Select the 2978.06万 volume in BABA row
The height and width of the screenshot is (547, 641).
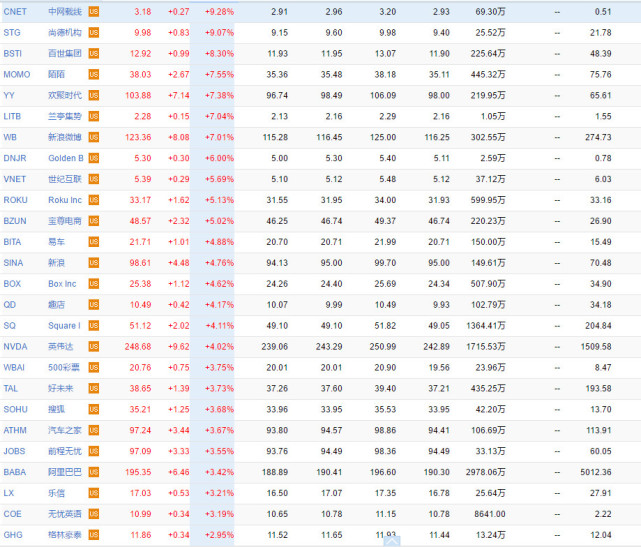pyautogui.click(x=486, y=472)
